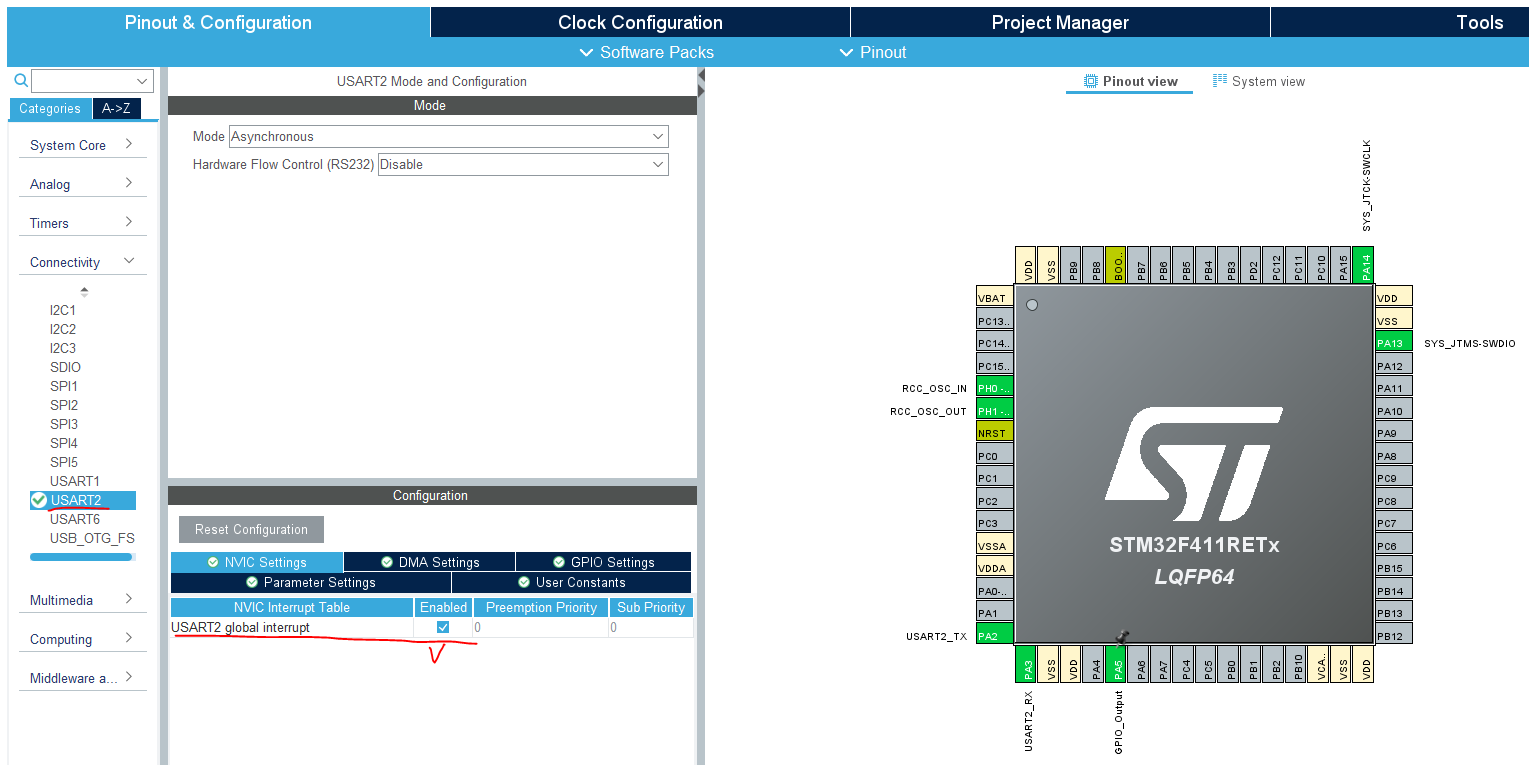This screenshot has width=1529, height=765.
Task: Select I2C1 in Connectivity list
Action: pos(63,310)
